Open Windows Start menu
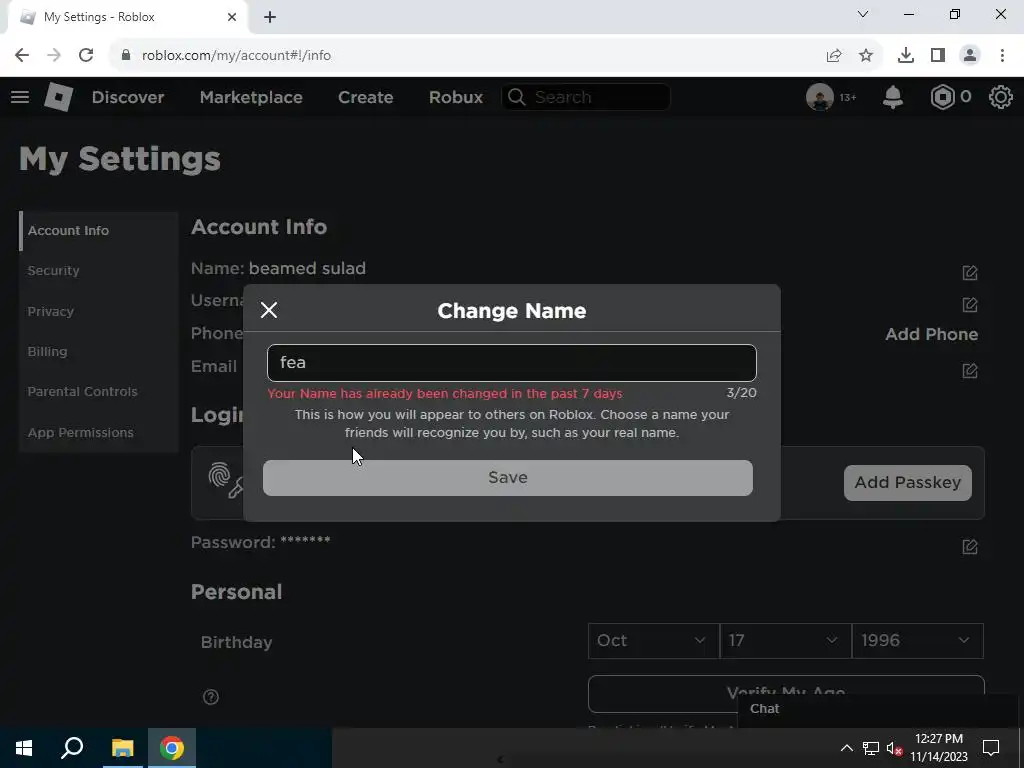Image resolution: width=1024 pixels, height=768 pixels. tap(24, 748)
